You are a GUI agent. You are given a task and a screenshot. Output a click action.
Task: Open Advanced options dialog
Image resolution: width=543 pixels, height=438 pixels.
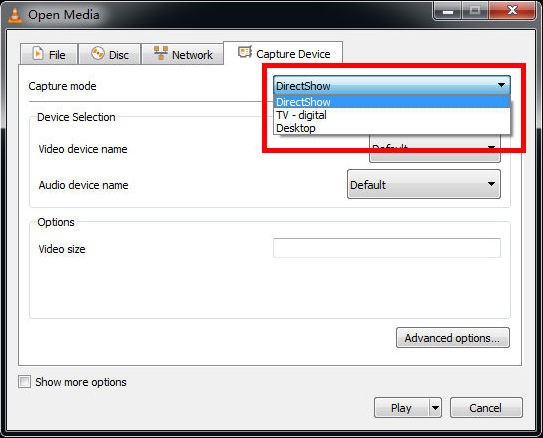(453, 338)
